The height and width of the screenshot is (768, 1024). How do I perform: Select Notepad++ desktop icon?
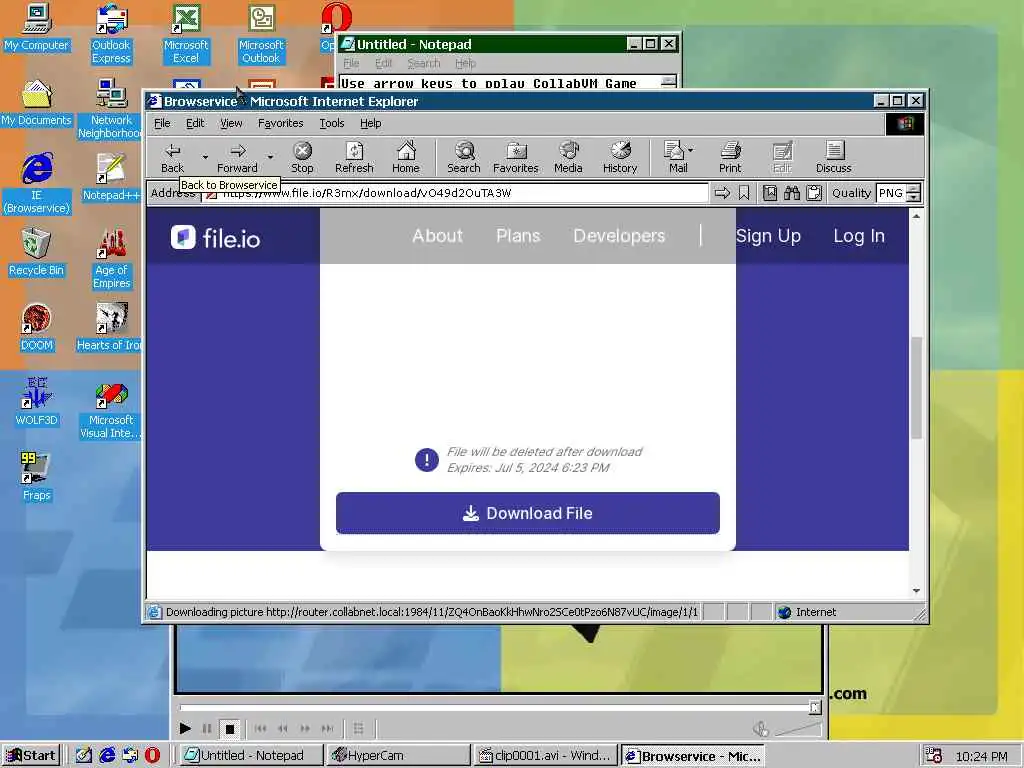[x=111, y=178]
